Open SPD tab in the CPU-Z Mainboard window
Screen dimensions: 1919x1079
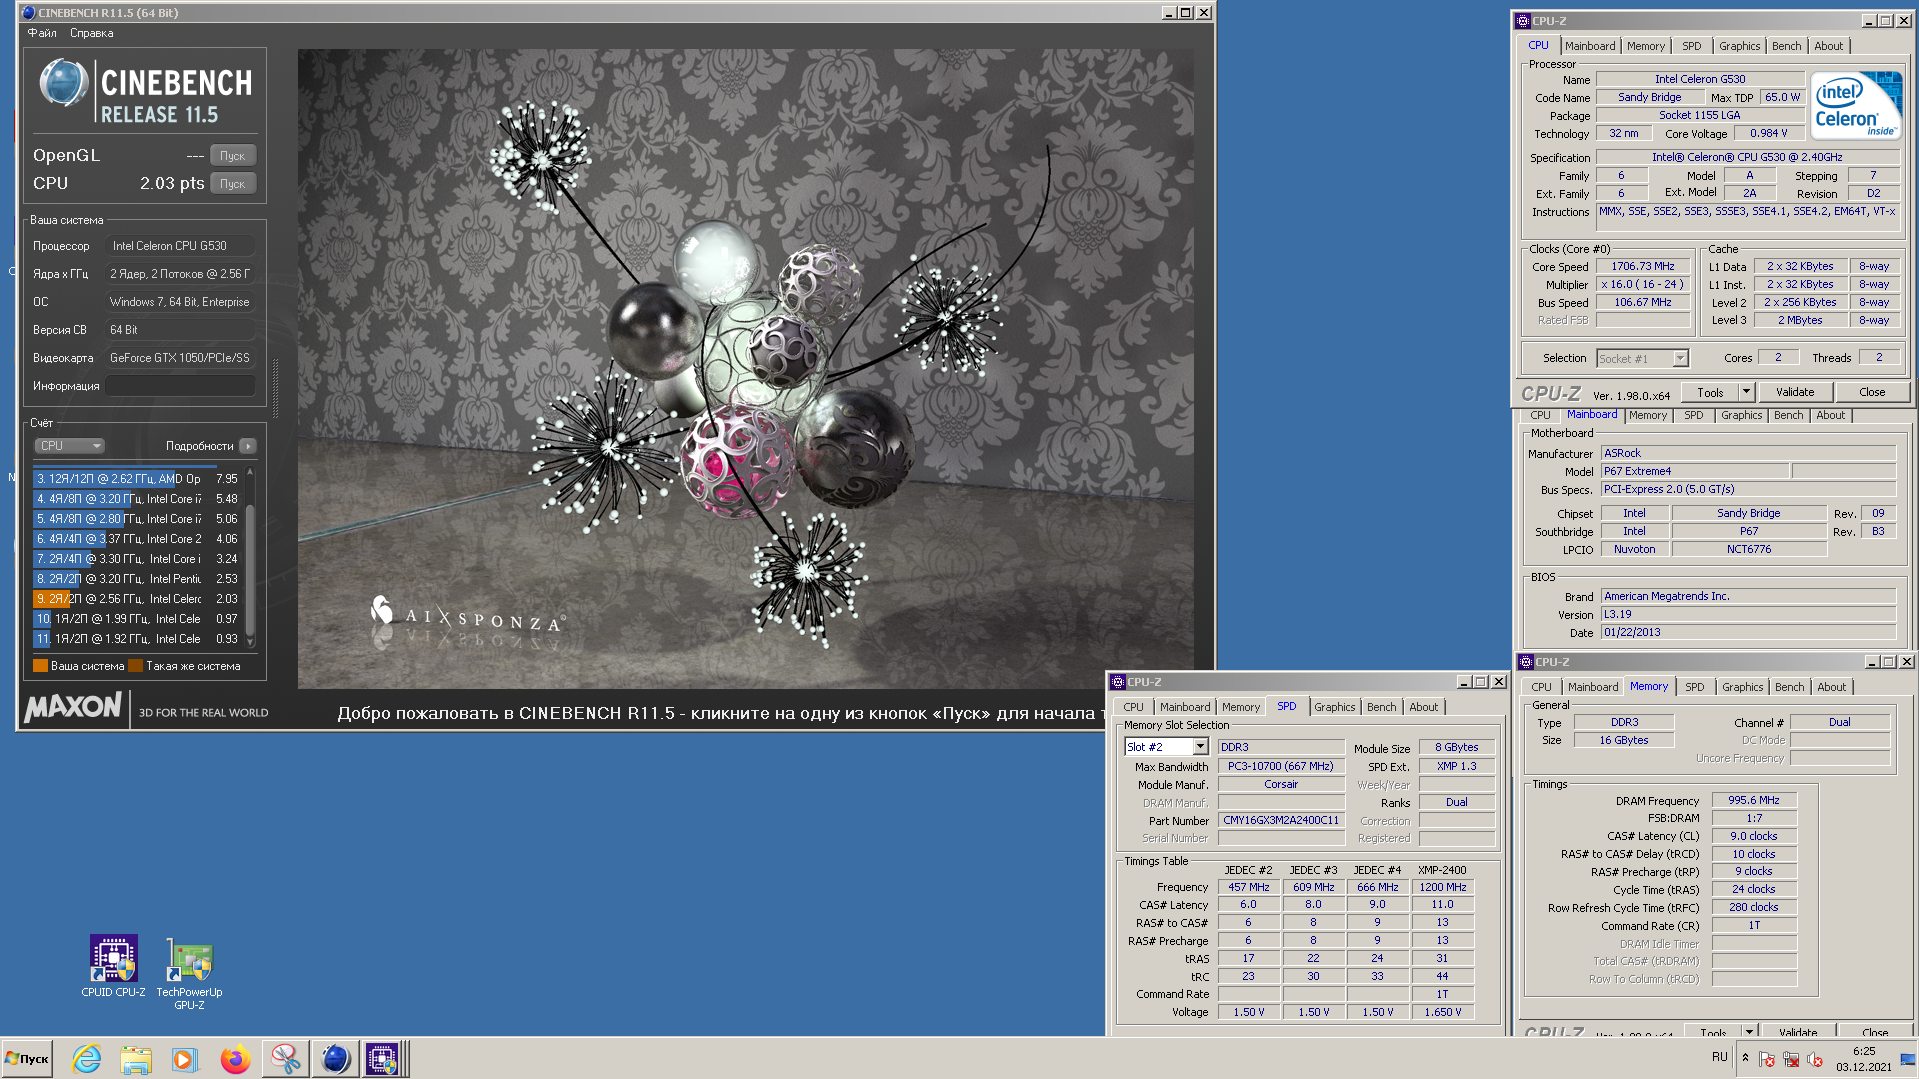pyautogui.click(x=1694, y=415)
